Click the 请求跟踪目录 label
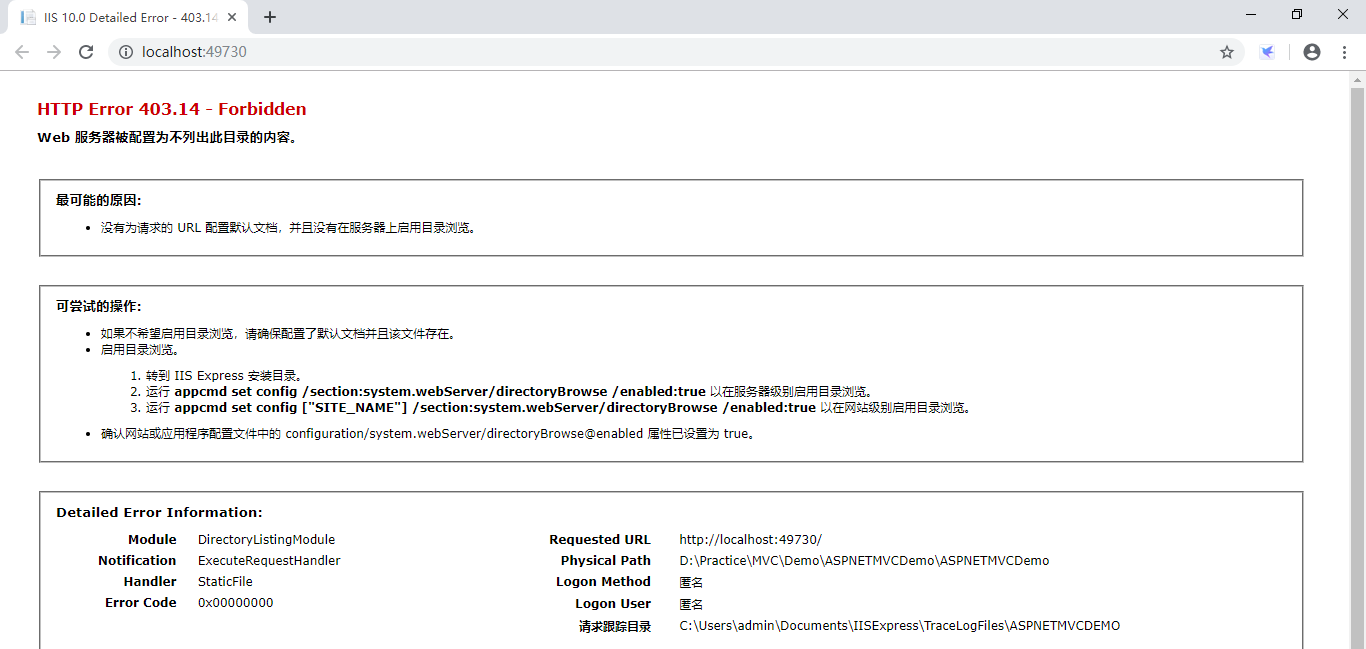Viewport: 1366px width, 649px height. point(615,626)
